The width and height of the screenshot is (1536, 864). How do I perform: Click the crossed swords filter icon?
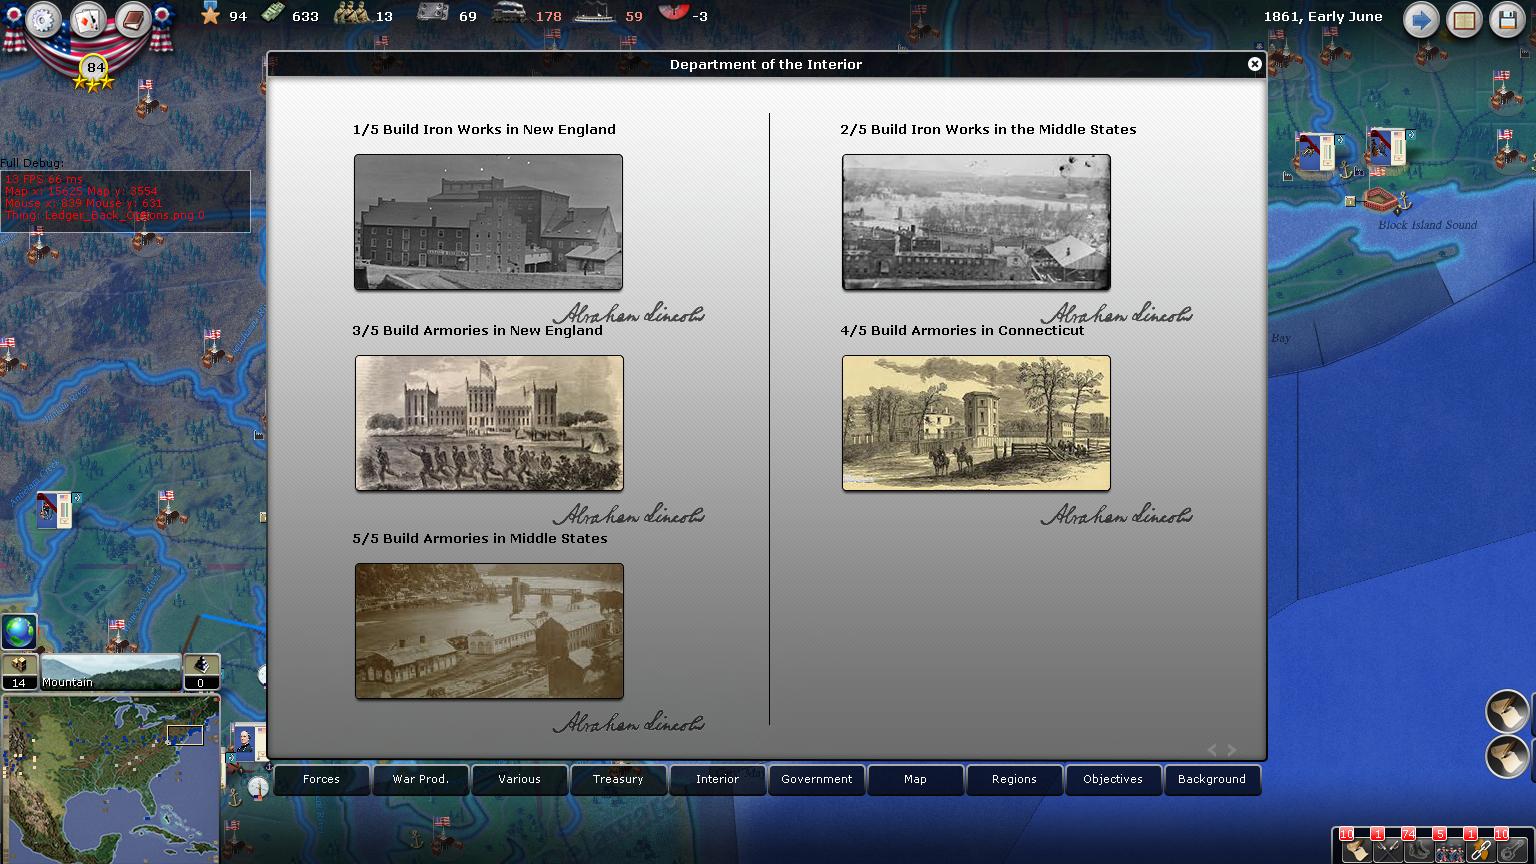(x=1386, y=849)
